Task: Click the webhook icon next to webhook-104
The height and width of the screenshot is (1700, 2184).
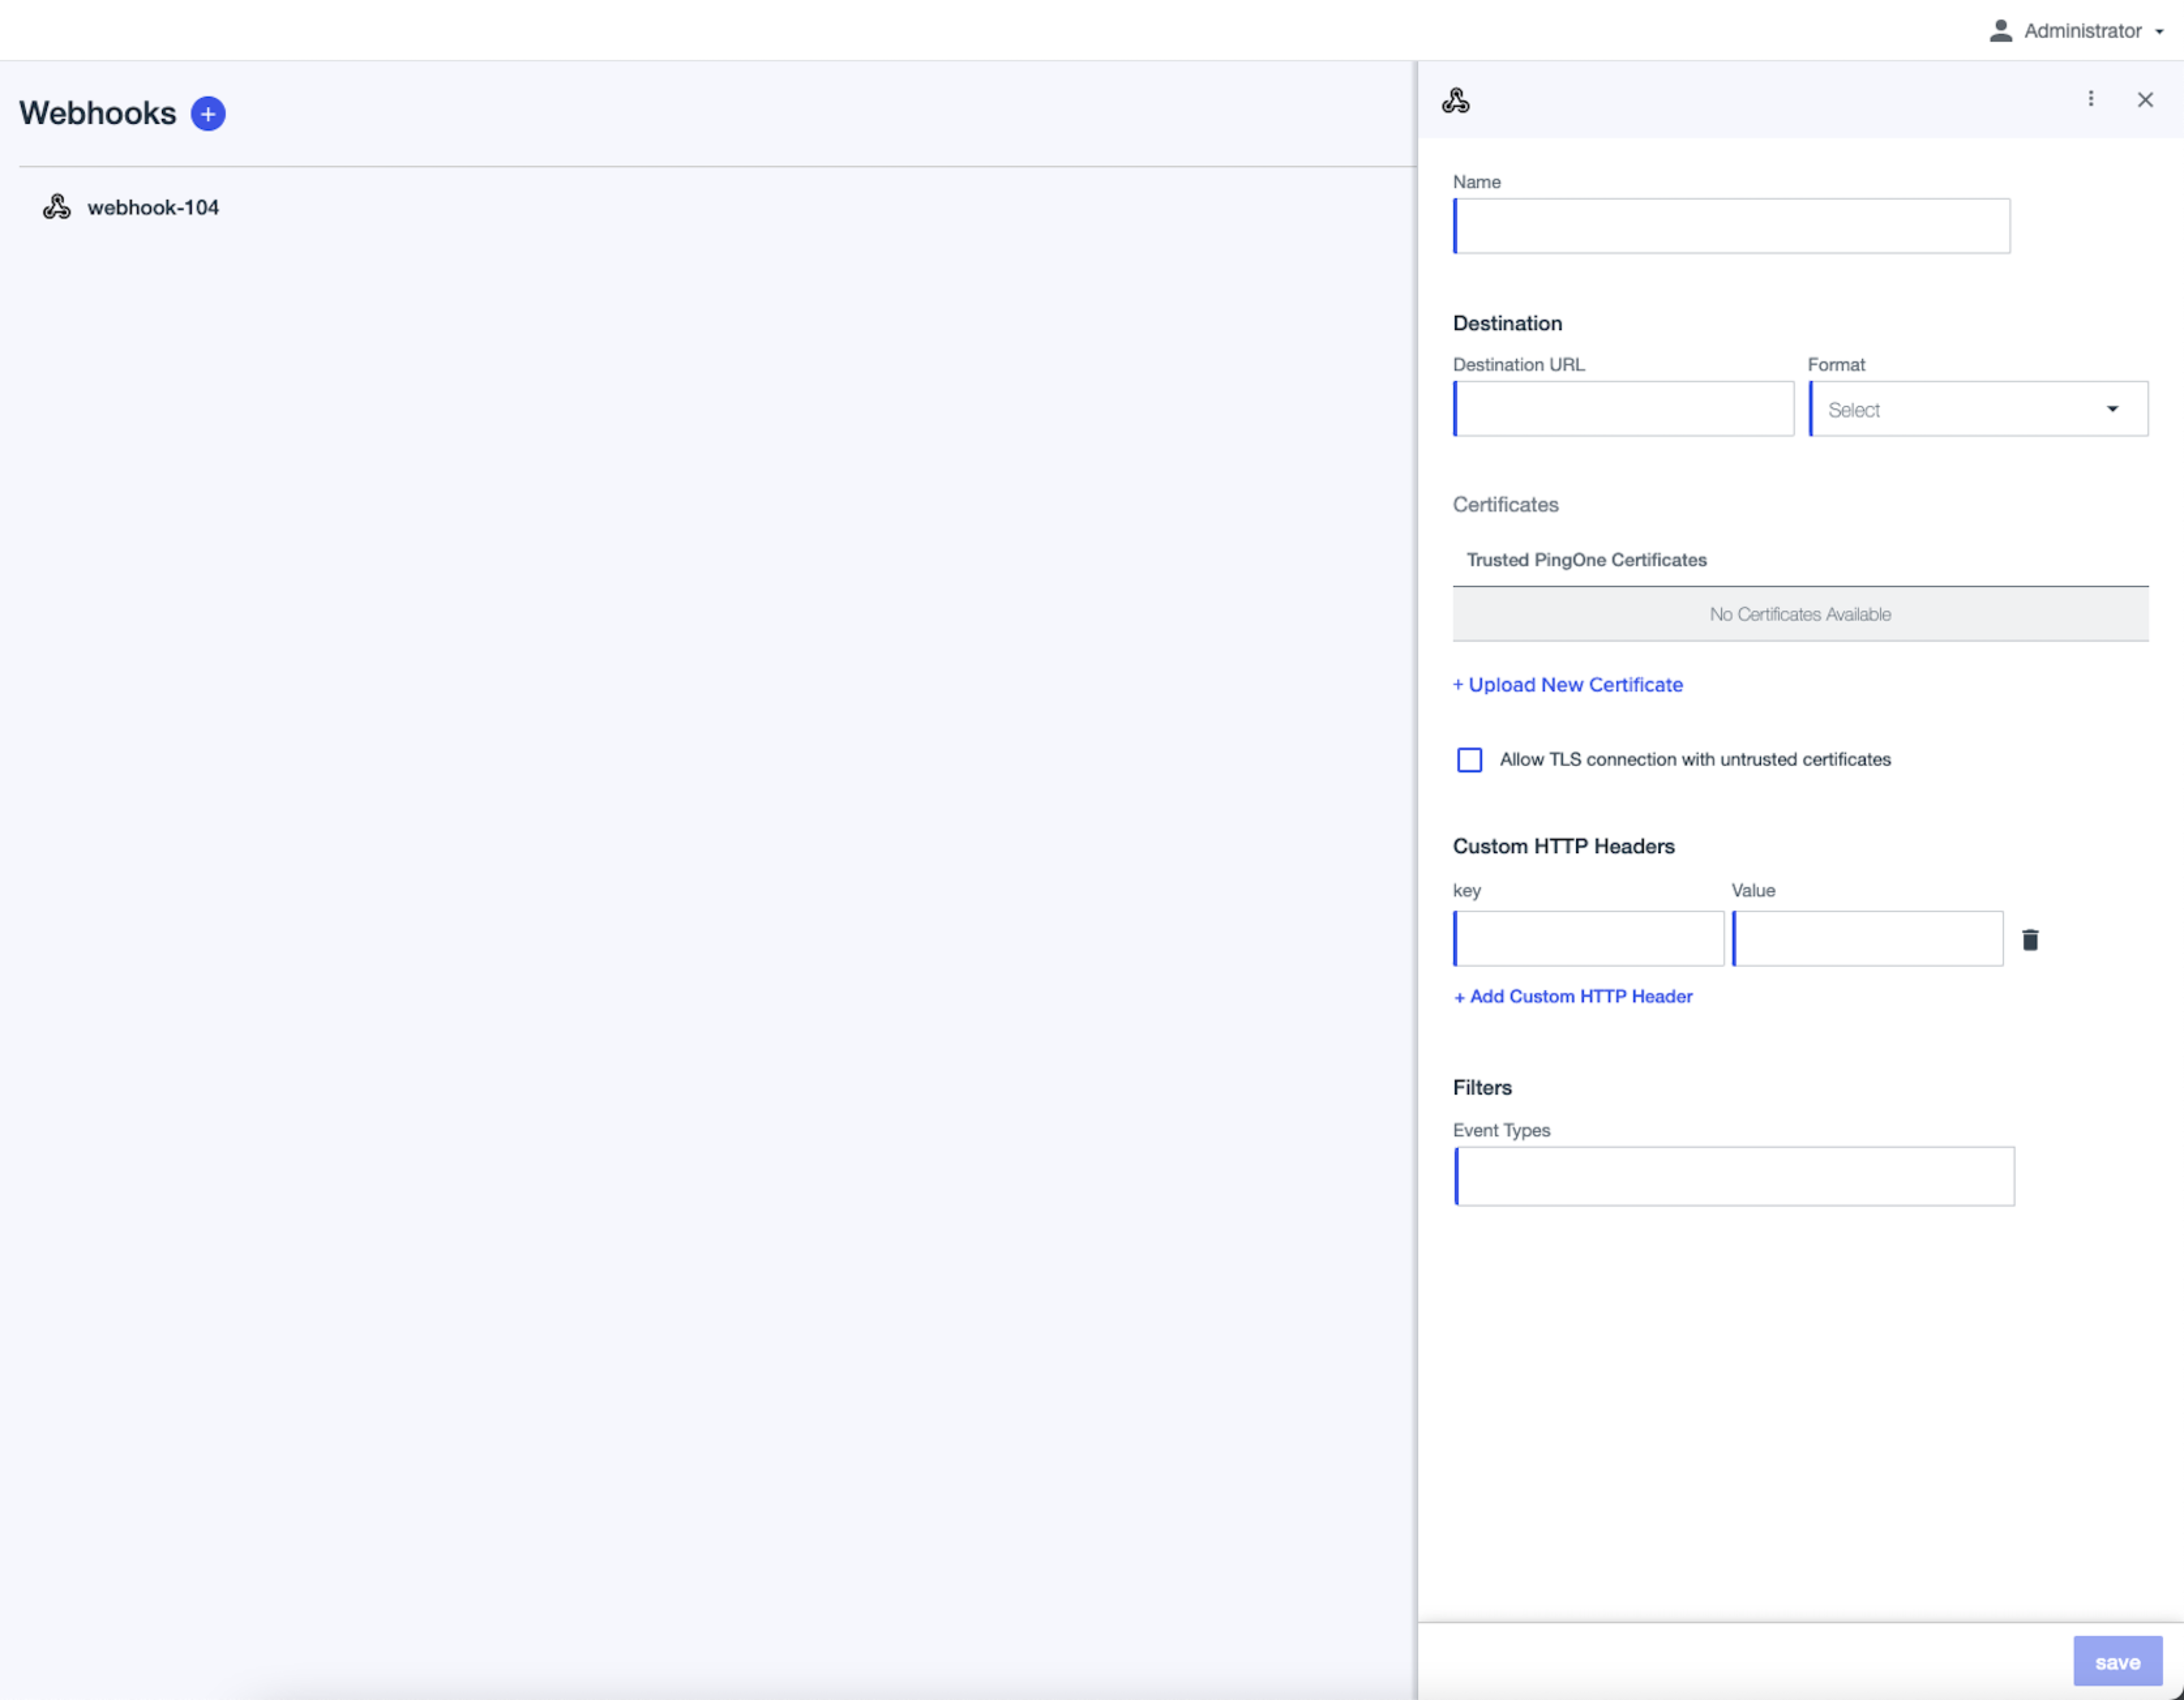Action: pos(57,207)
